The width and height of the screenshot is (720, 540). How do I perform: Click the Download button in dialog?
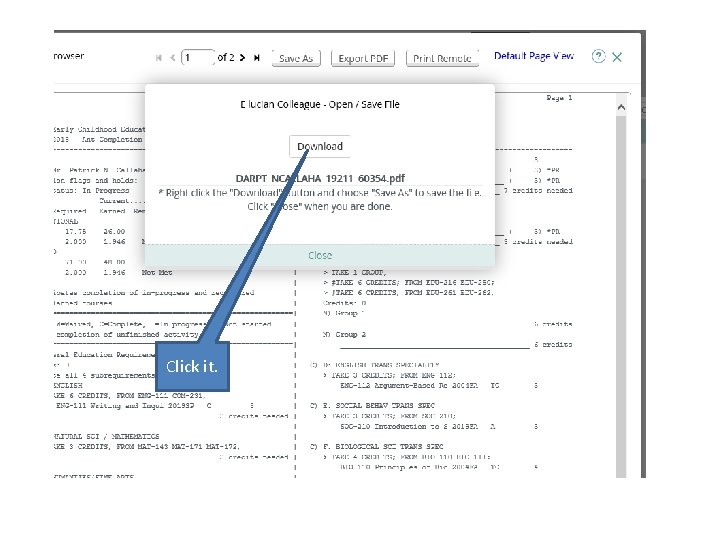click(320, 146)
